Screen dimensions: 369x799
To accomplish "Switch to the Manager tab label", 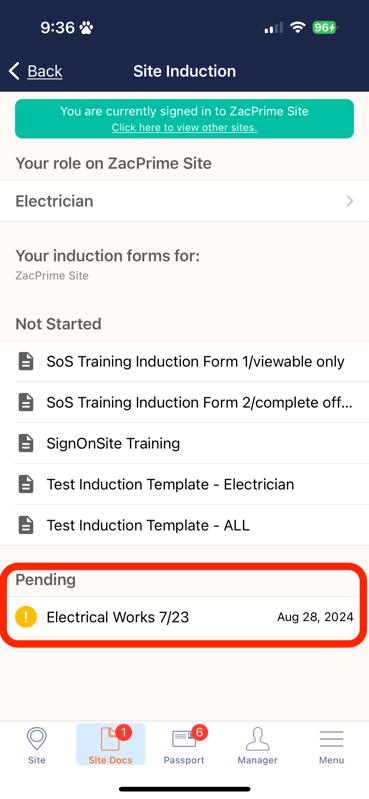I will 257,760.
